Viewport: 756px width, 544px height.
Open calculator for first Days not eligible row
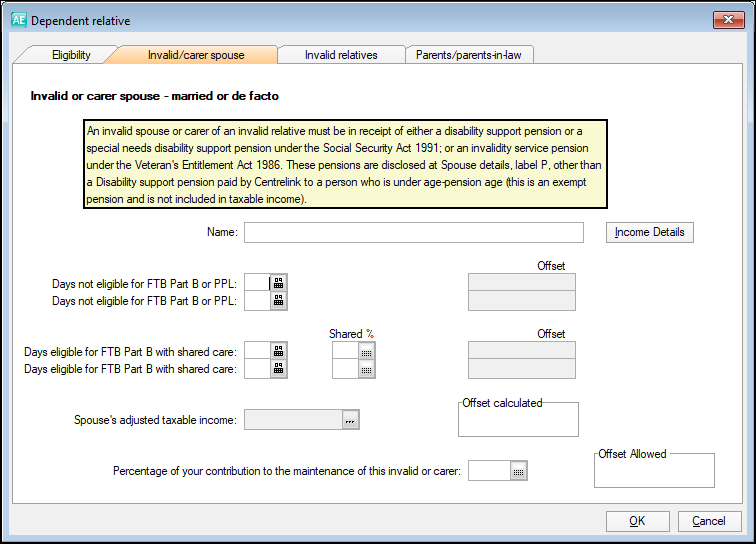[279, 283]
